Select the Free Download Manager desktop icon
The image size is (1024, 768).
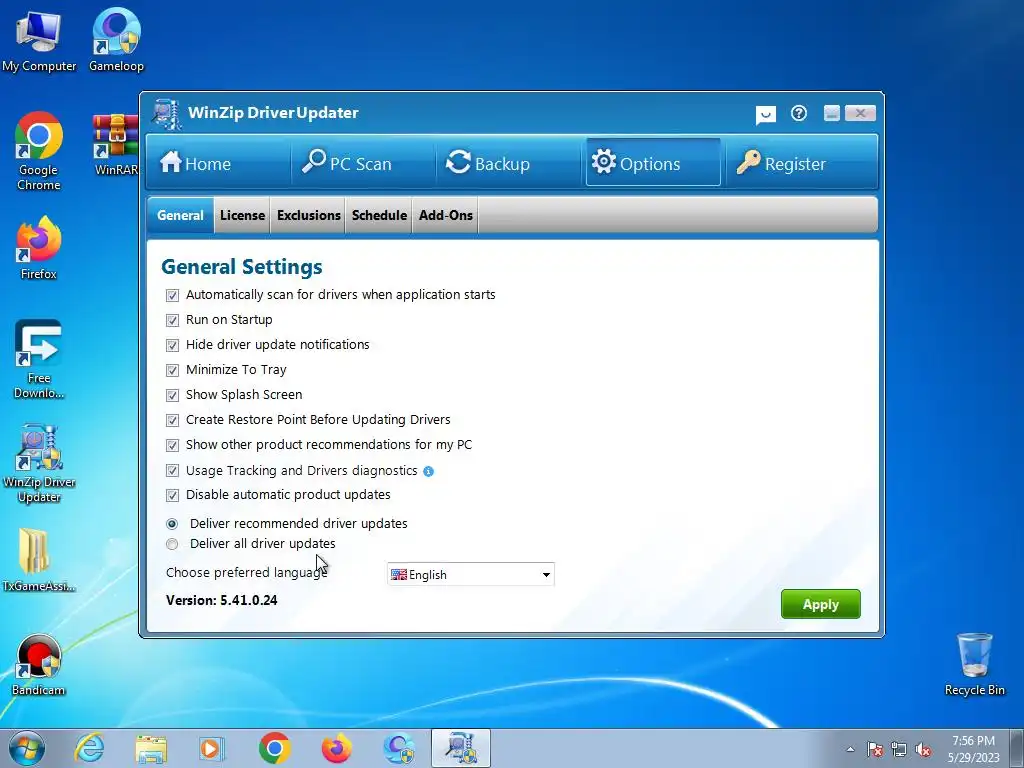[x=39, y=360]
